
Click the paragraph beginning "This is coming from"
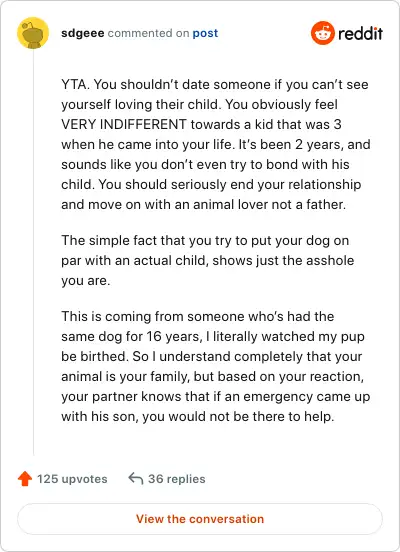(x=215, y=366)
